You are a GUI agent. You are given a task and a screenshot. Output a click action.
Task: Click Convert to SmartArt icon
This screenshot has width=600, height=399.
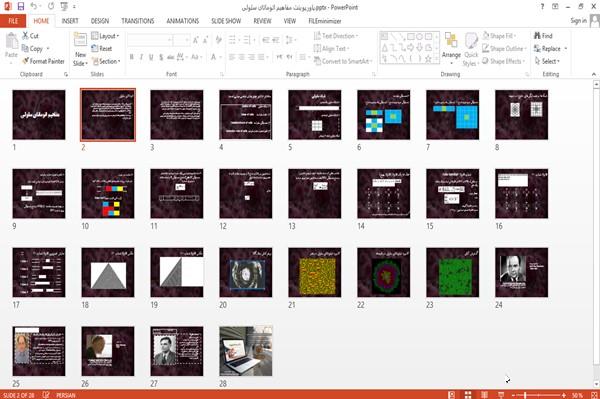coord(342,61)
